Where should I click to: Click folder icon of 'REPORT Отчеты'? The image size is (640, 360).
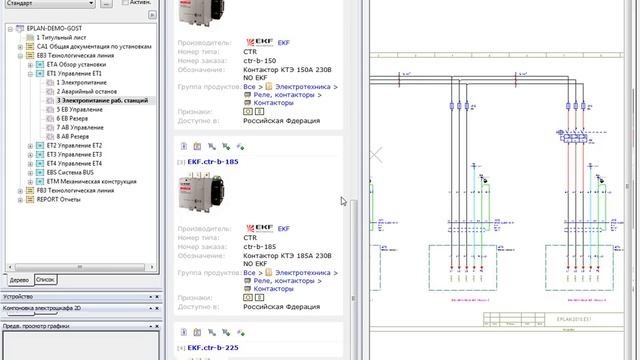tap(30, 200)
